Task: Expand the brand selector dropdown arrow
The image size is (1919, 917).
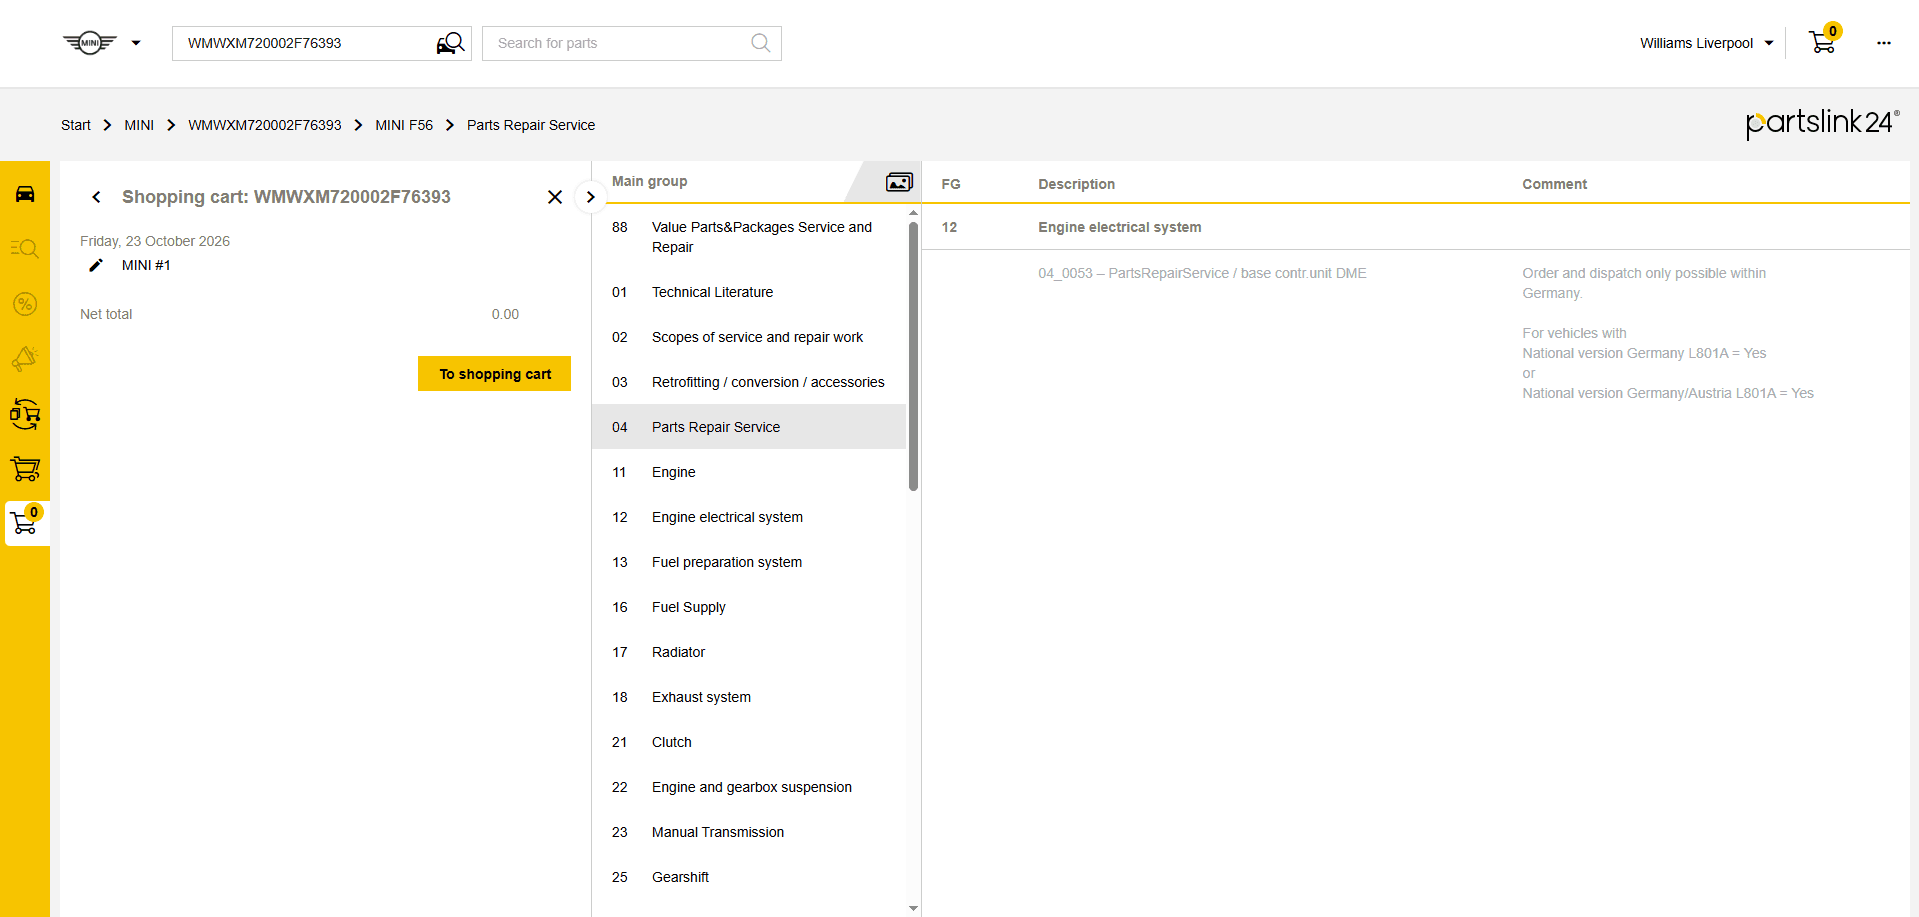Action: pyautogui.click(x=136, y=43)
